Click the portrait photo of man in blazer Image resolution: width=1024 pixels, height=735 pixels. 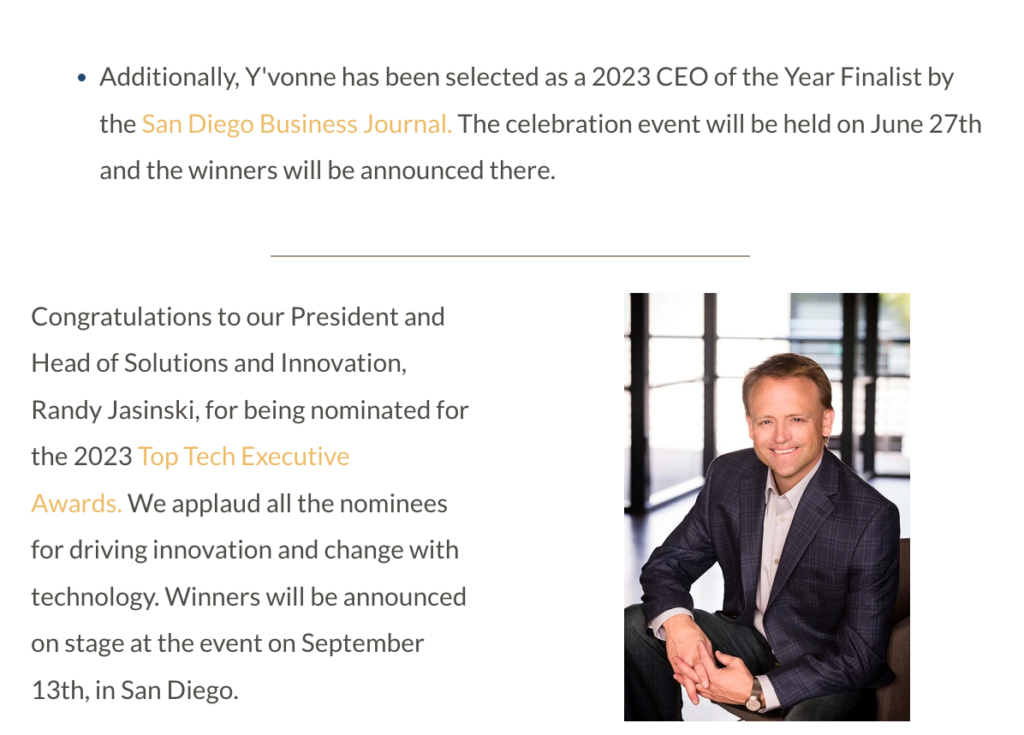[767, 507]
